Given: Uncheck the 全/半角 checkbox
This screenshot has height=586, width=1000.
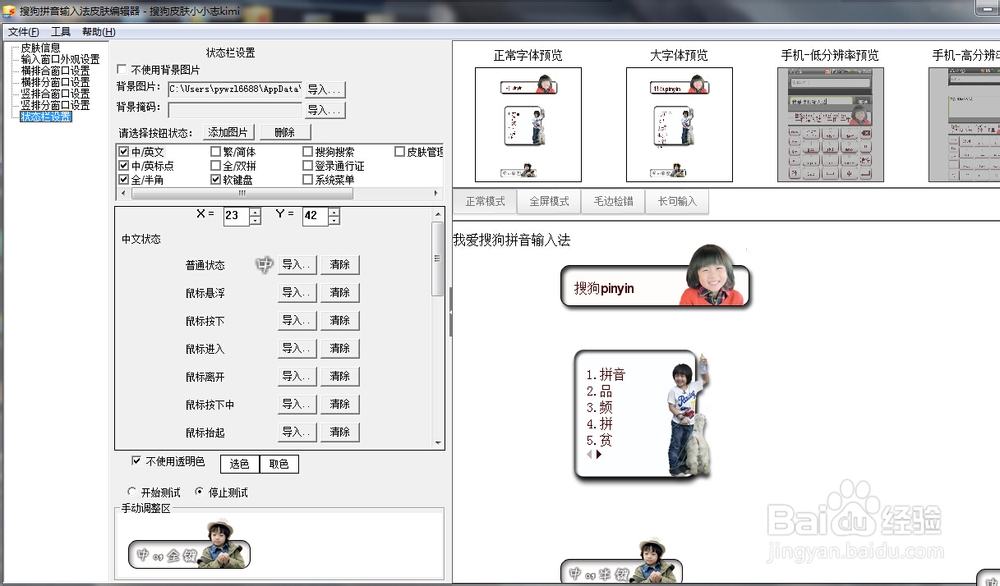Looking at the screenshot, I should (x=124, y=180).
